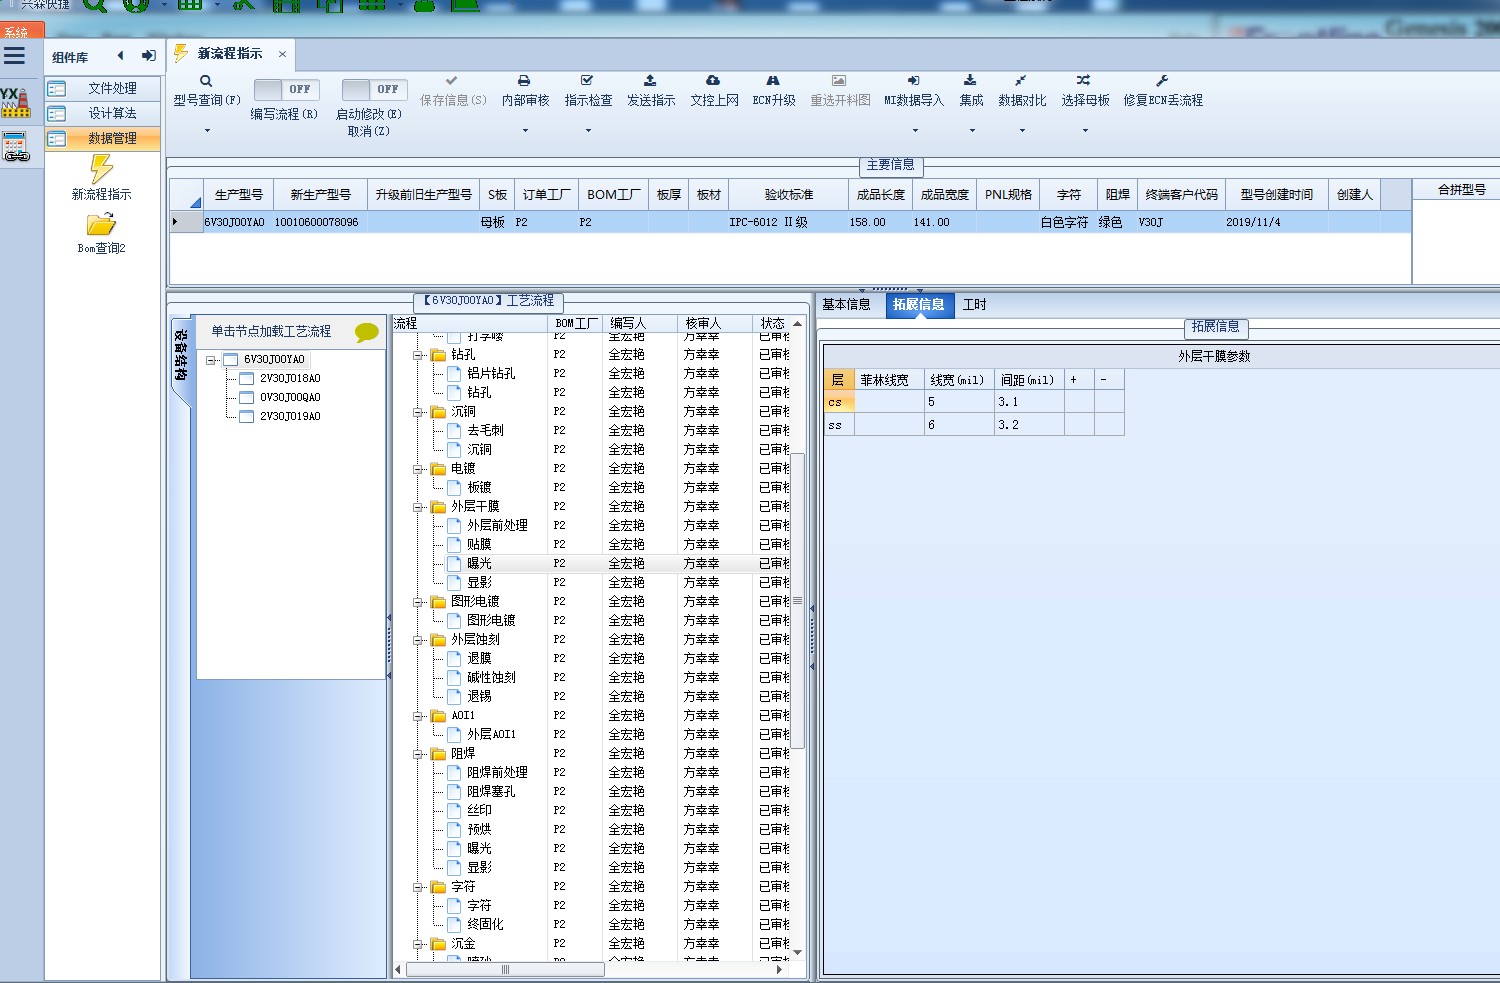The height and width of the screenshot is (983, 1500).
Task: Open the 设备结构 vertical tab
Action: pyautogui.click(x=180, y=355)
